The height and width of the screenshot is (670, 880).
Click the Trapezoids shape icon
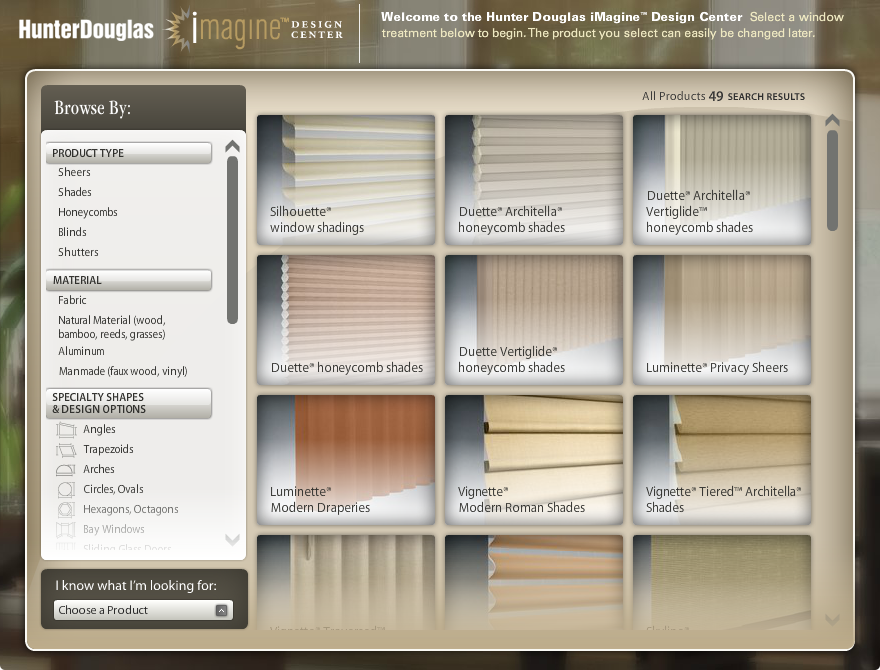(x=66, y=449)
